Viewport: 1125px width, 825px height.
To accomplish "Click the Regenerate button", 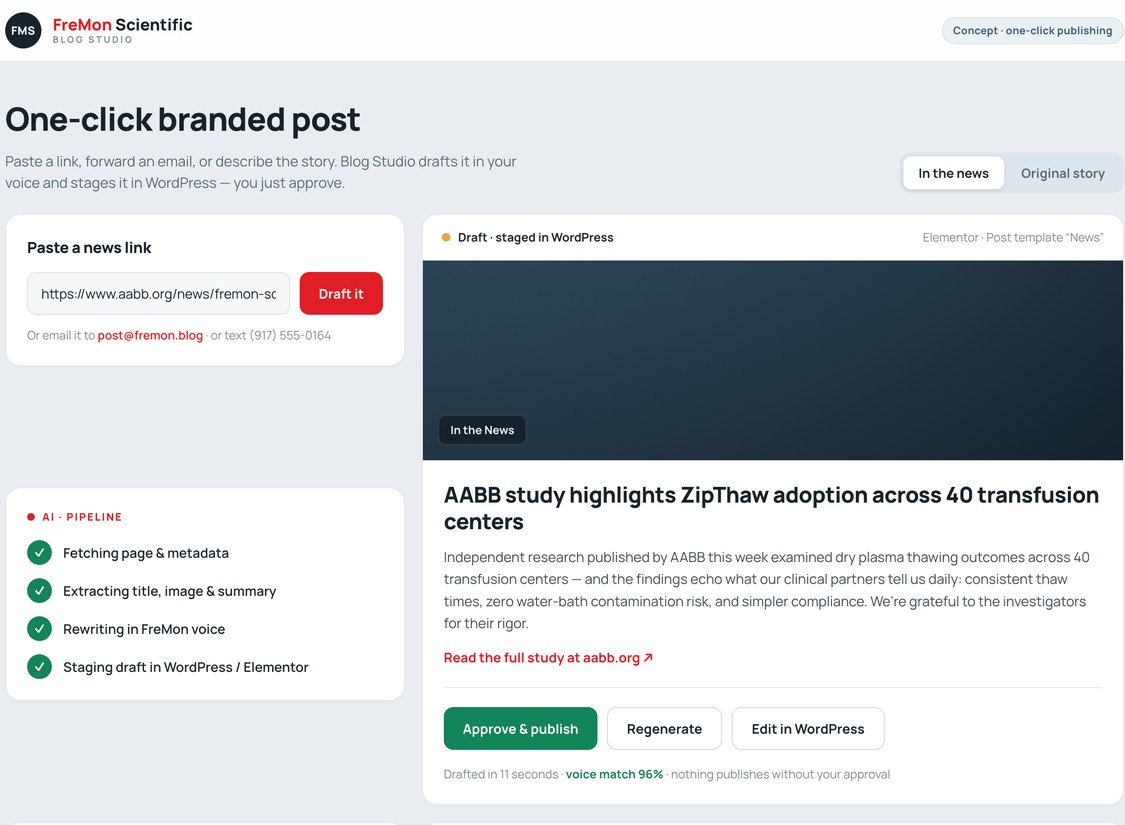I will click(x=664, y=729).
